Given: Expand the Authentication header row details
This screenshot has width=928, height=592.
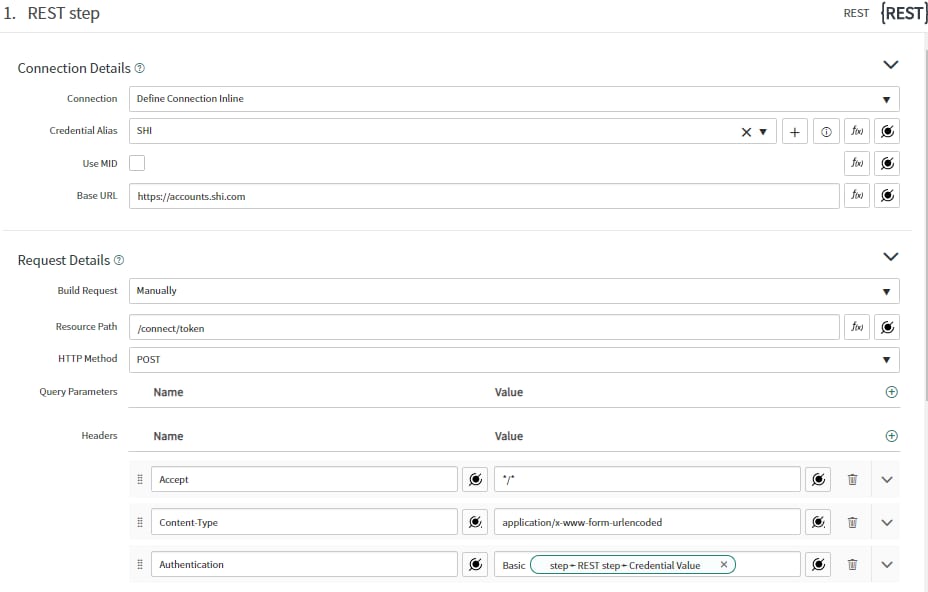Looking at the screenshot, I should coord(885,564).
